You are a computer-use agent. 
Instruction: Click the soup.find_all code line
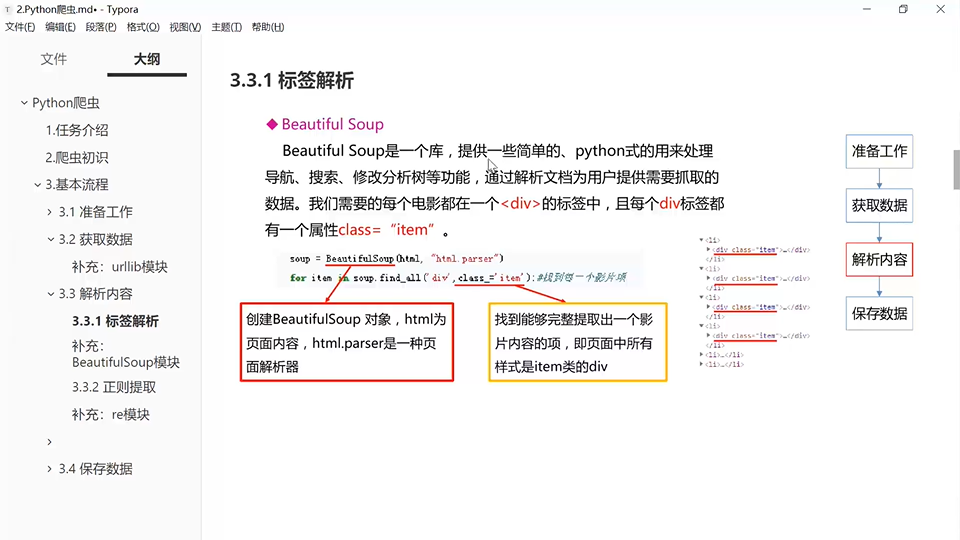pyautogui.click(x=458, y=278)
